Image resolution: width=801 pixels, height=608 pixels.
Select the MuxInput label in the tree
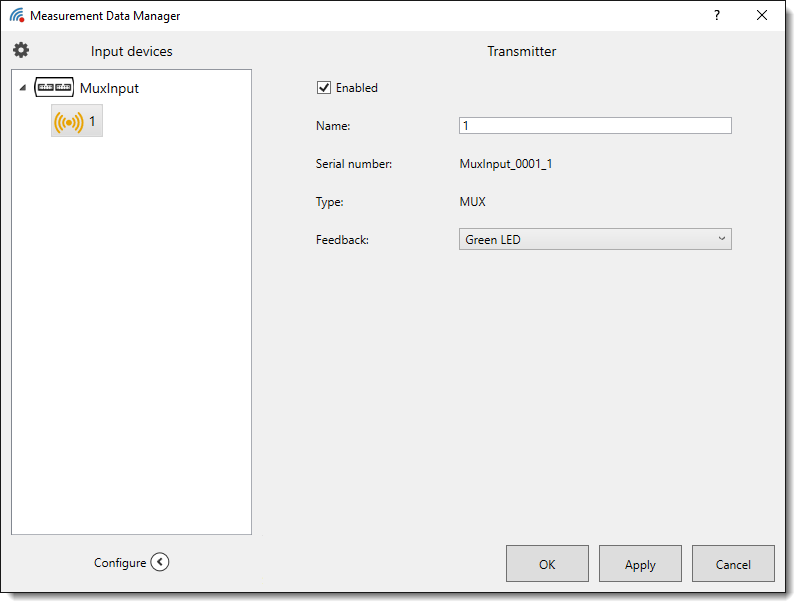coord(109,88)
